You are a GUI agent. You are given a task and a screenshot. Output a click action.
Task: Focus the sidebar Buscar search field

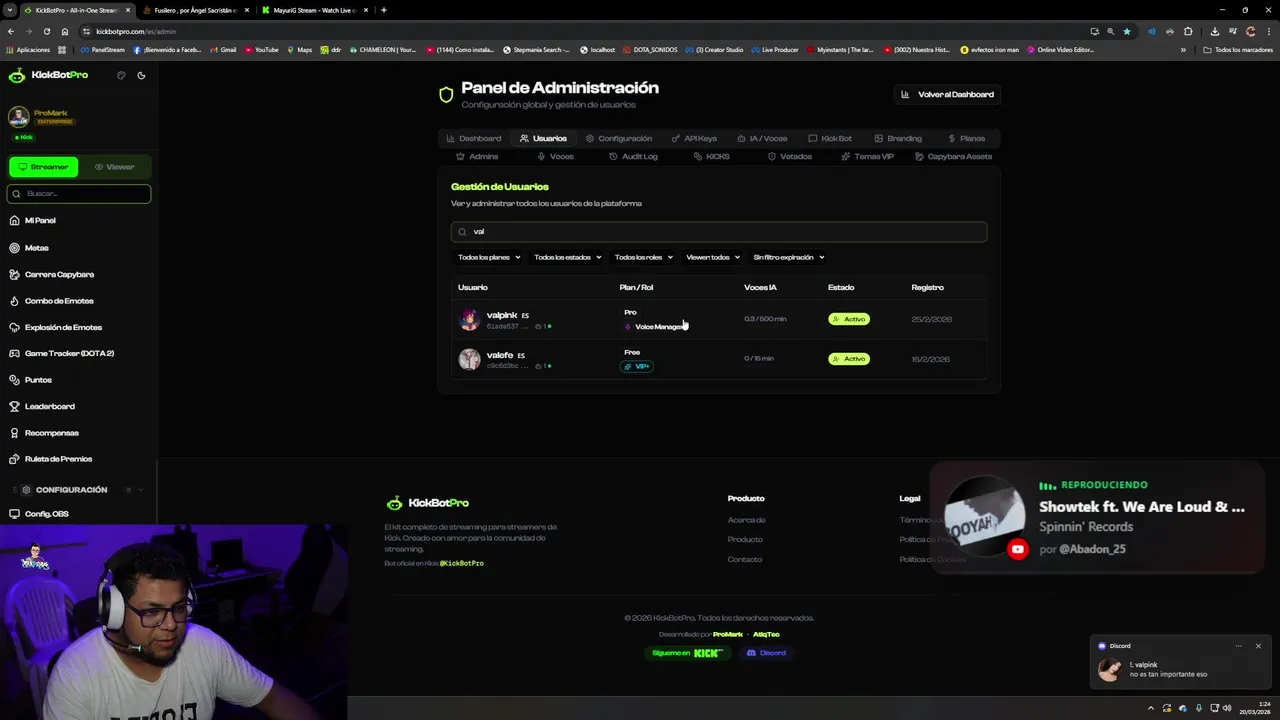tap(79, 193)
